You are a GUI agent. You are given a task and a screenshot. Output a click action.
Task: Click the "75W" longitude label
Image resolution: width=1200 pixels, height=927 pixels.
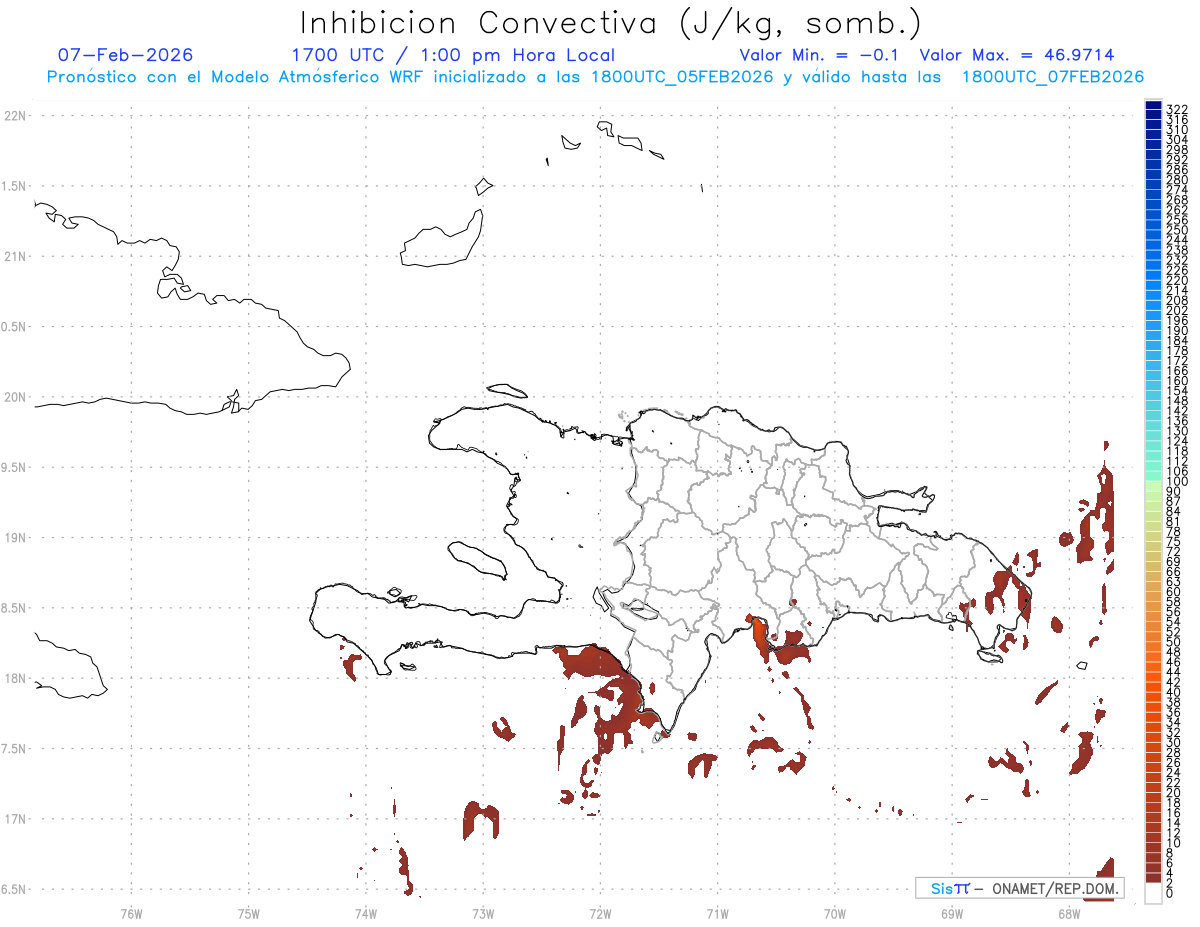249,912
